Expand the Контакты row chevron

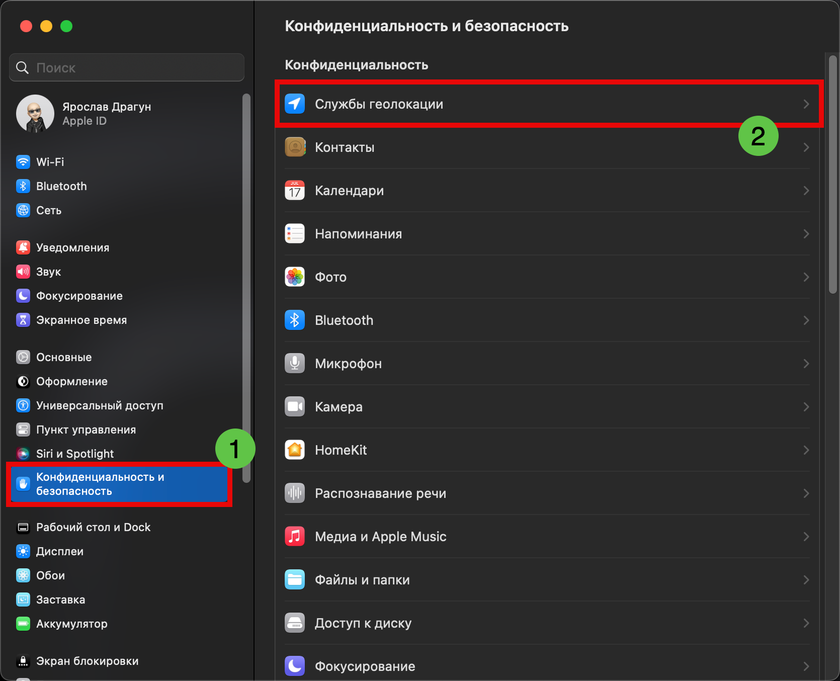pos(806,147)
